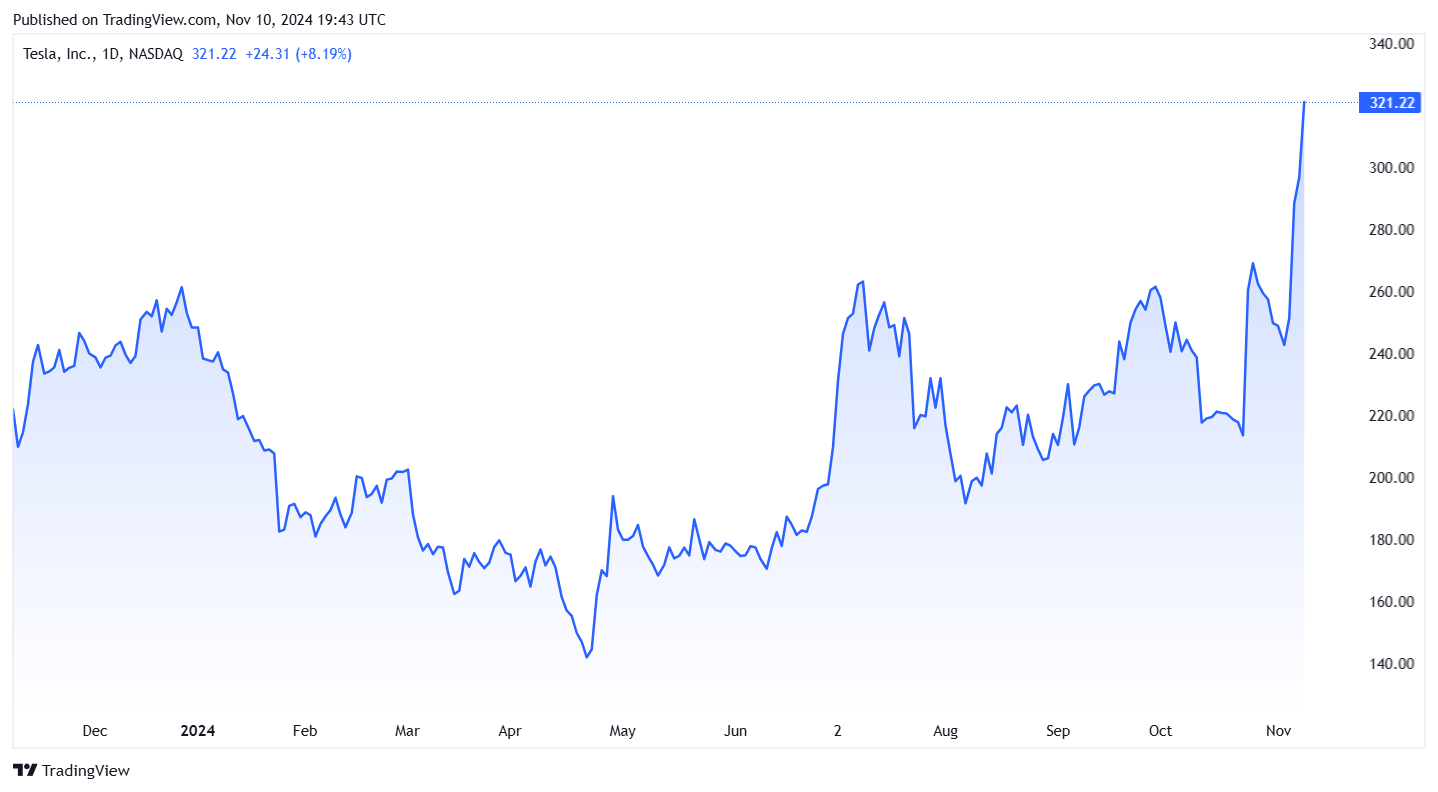Click the 300.00 price axis label
This screenshot has height=792, width=1438.
coord(1391,168)
